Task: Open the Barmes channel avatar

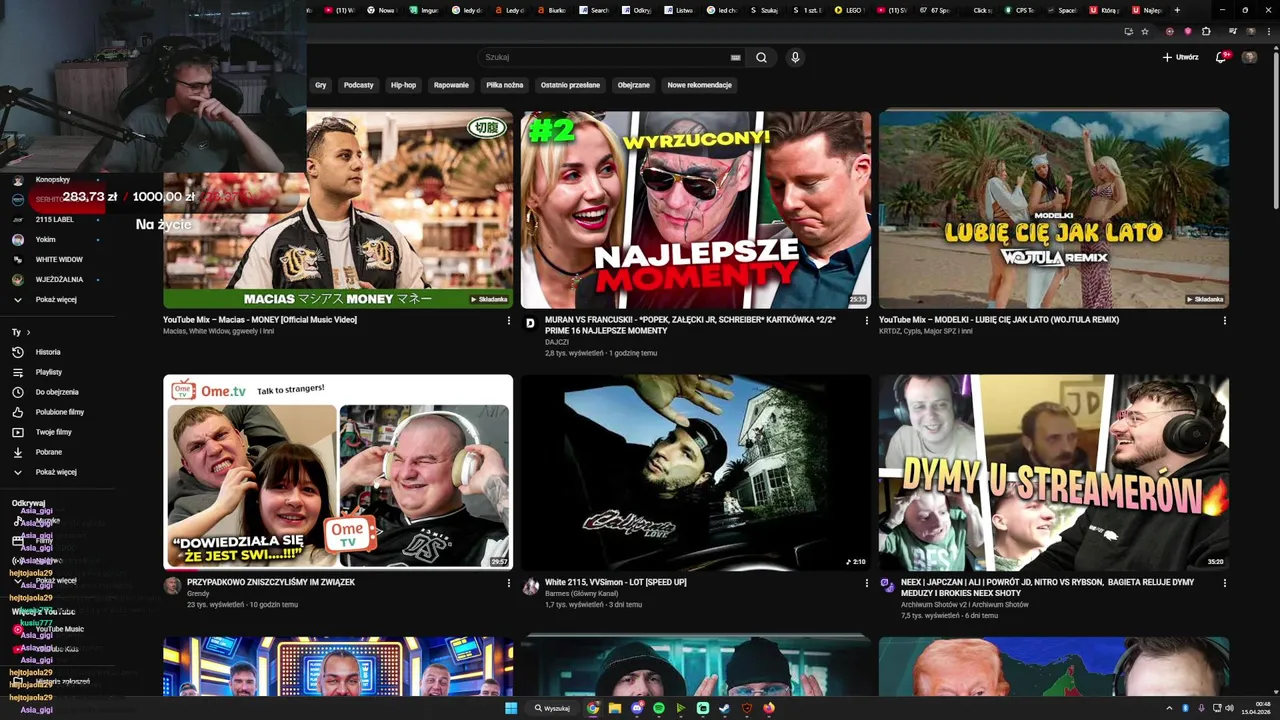Action: point(530,586)
